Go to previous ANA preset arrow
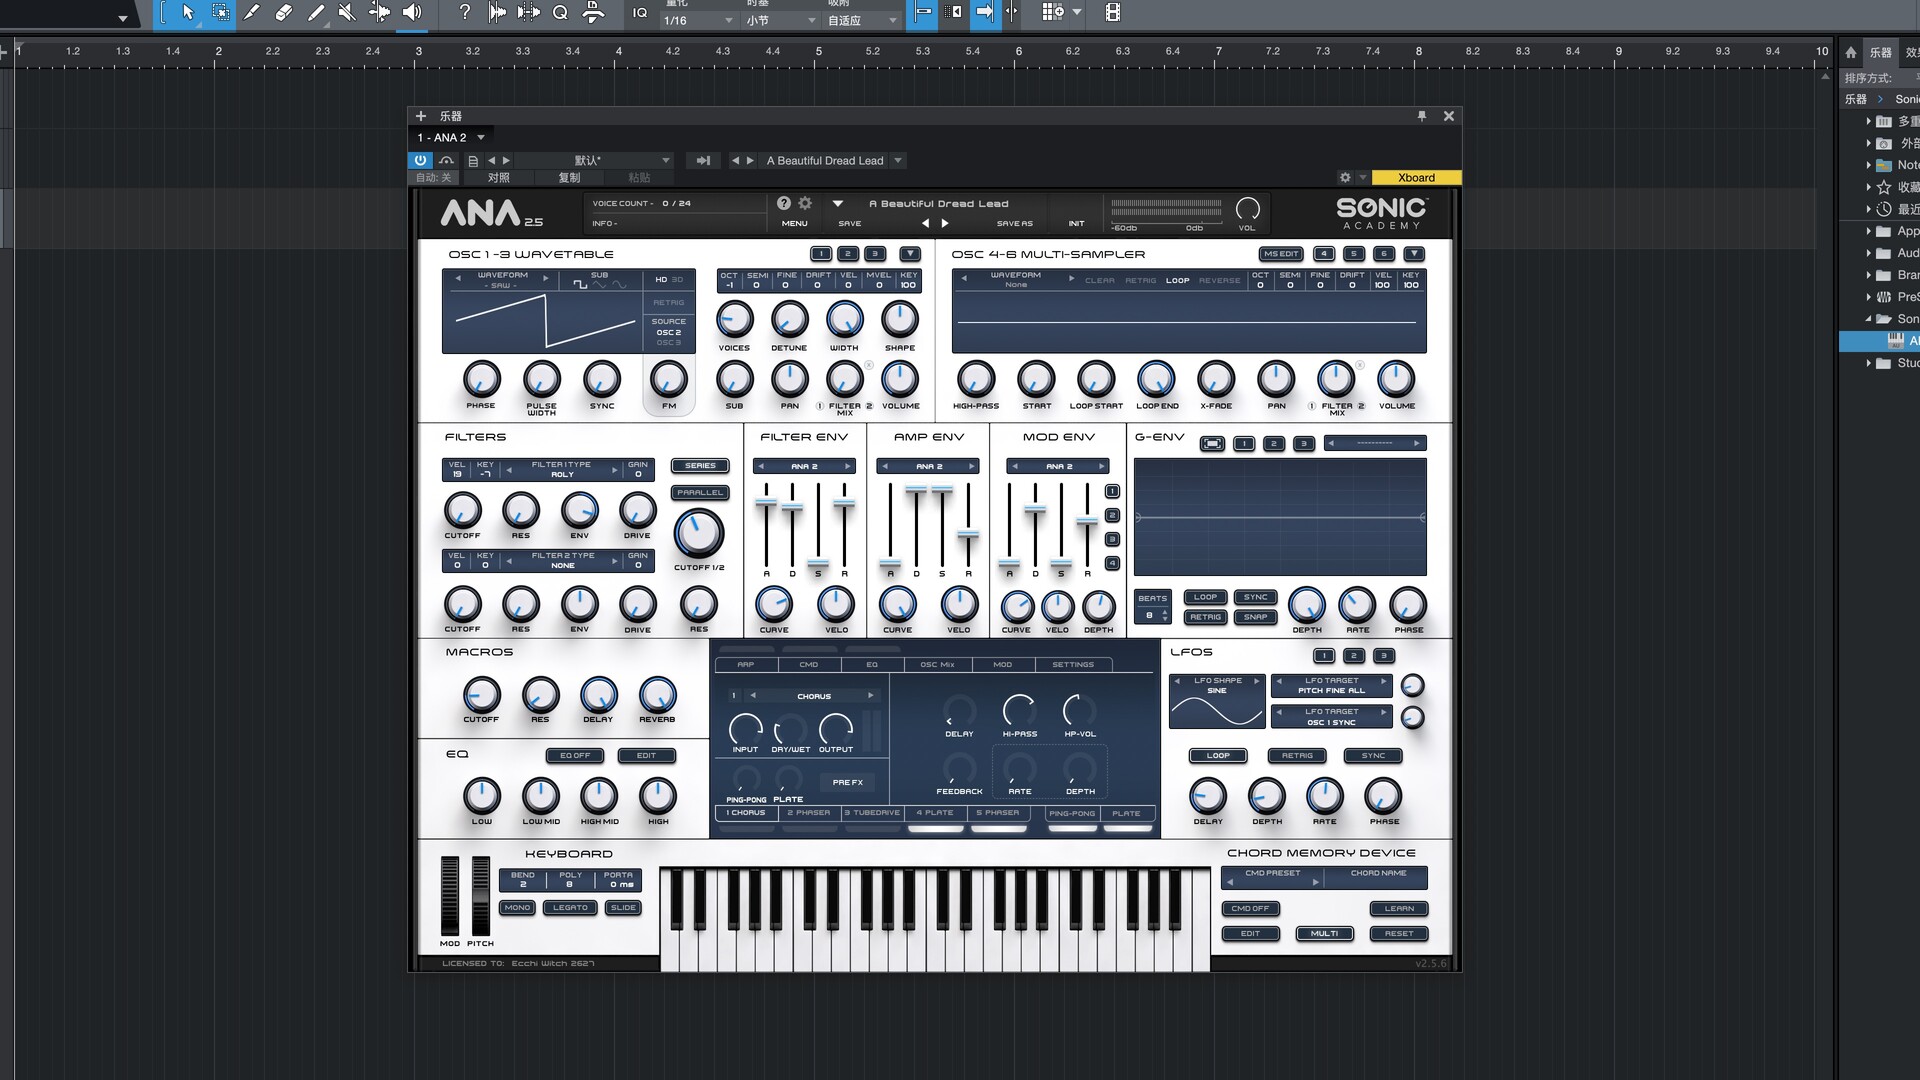The width and height of the screenshot is (1920, 1080). point(925,223)
